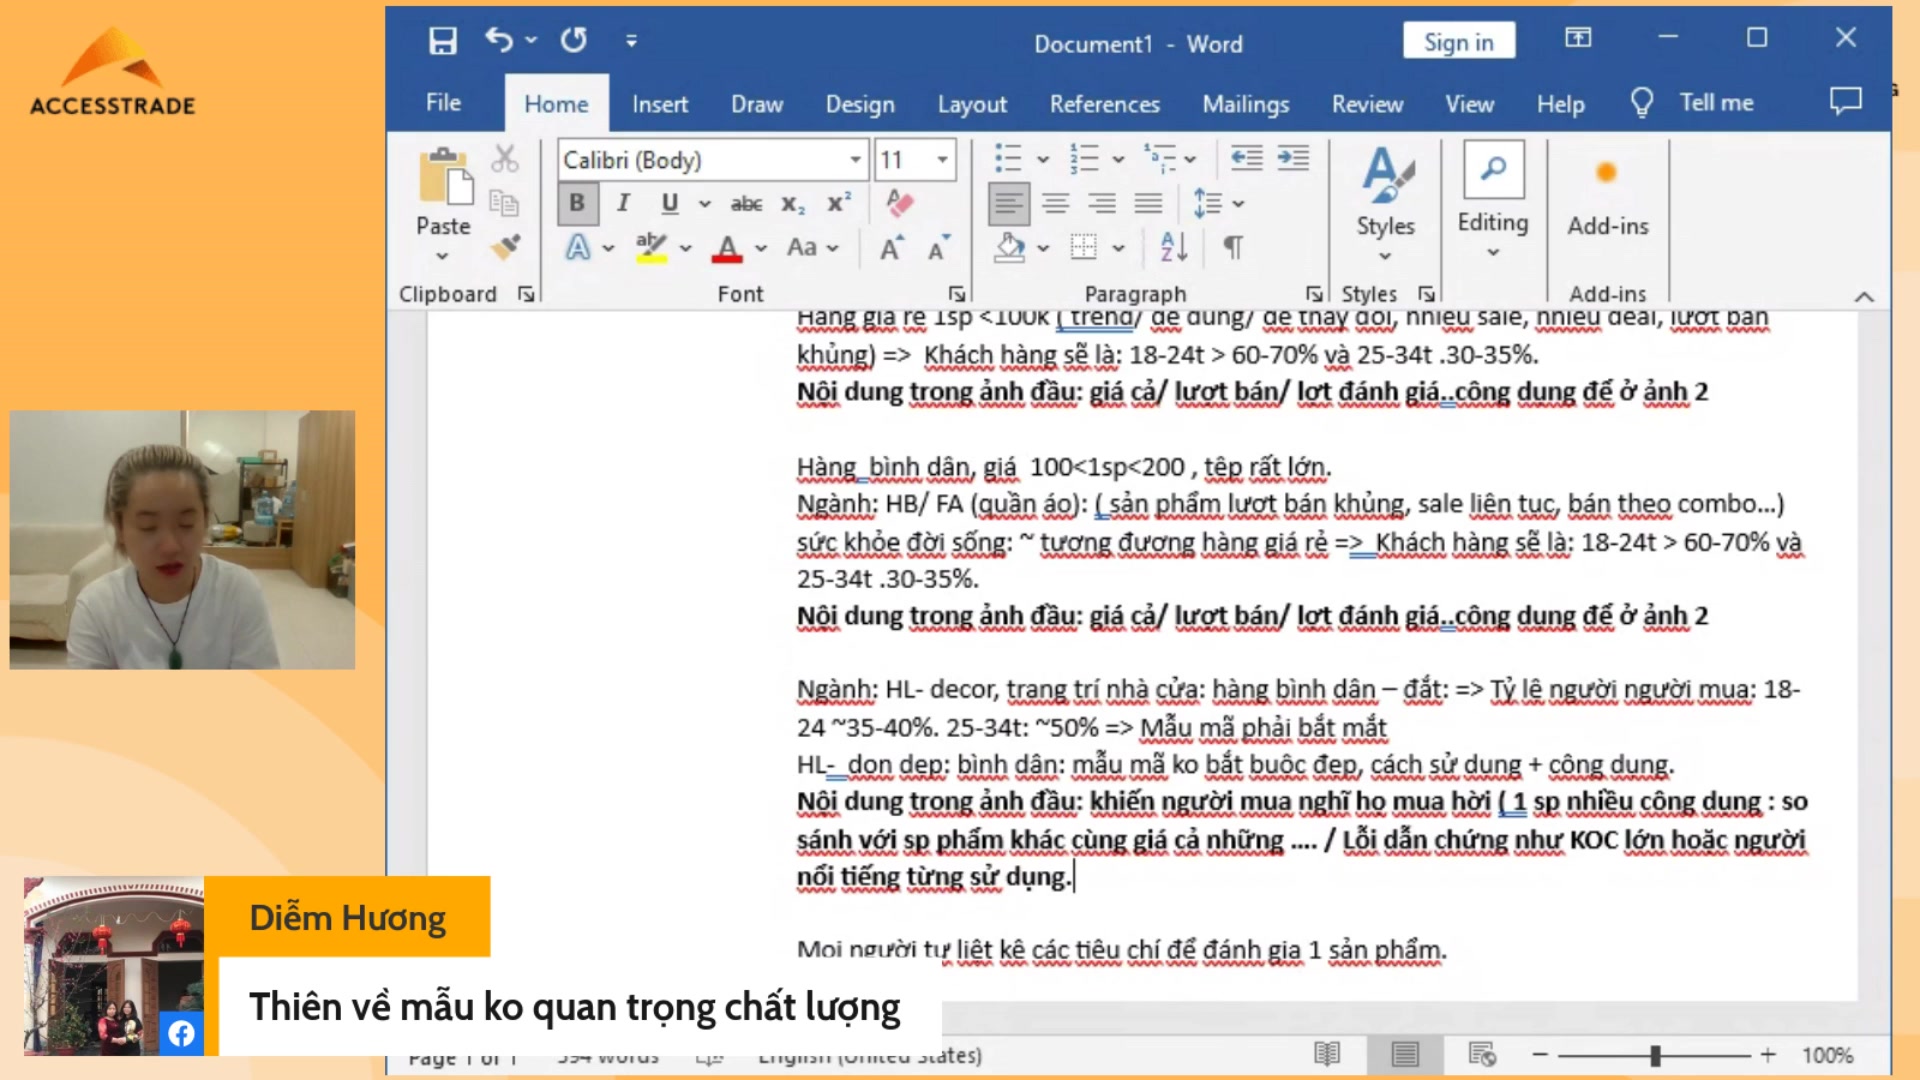Apply strikethrough to text
This screenshot has height=1080, width=1920.
(746, 203)
